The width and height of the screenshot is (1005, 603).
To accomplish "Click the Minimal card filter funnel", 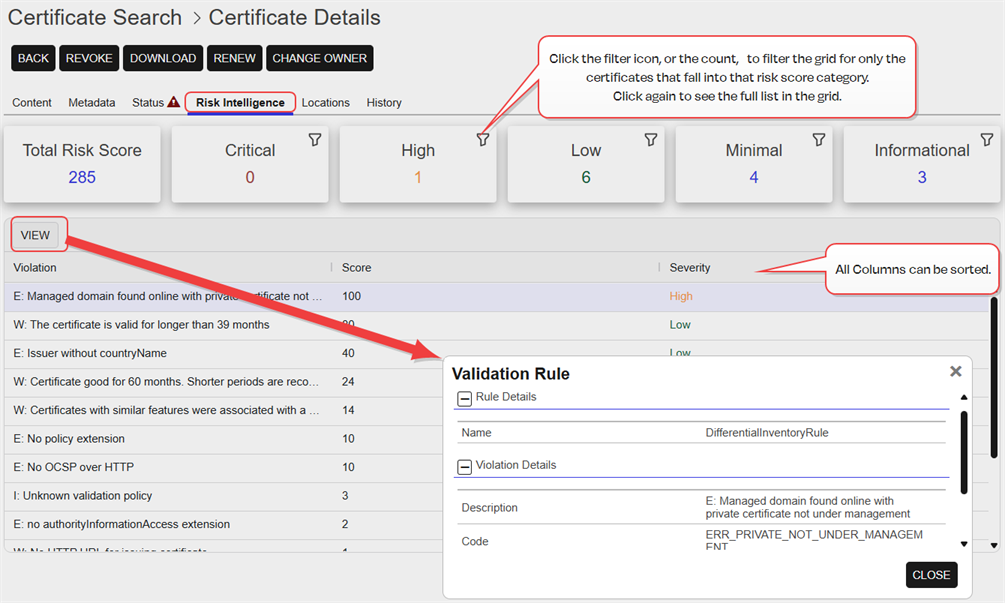I will (x=819, y=140).
